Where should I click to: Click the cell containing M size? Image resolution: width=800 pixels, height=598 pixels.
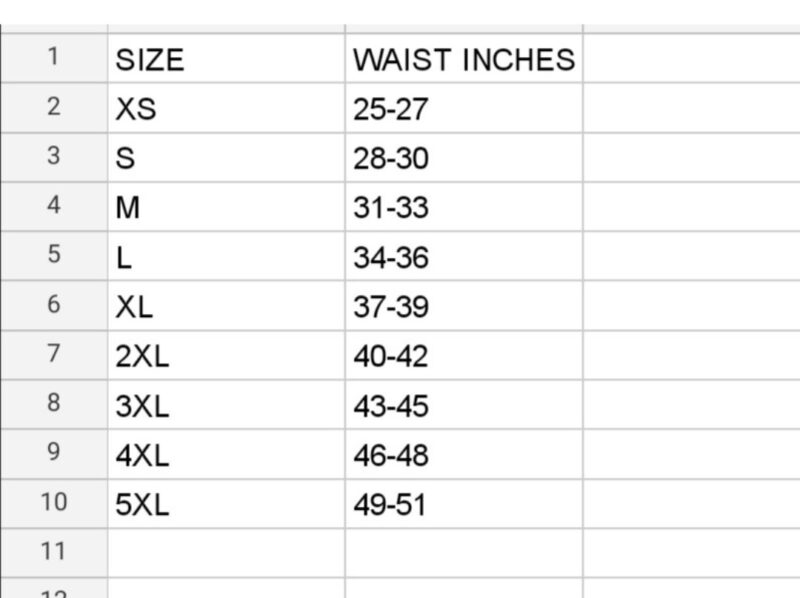tap(225, 207)
